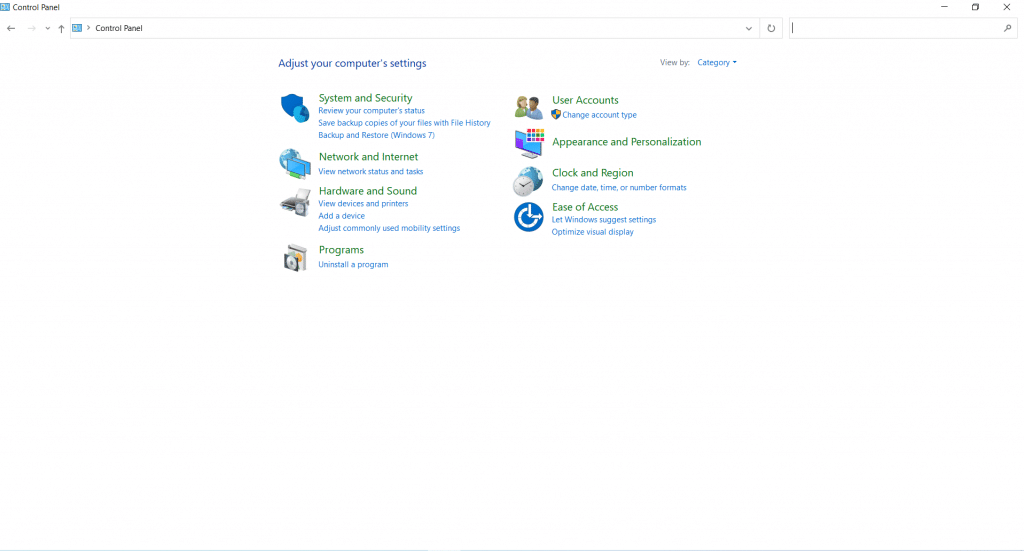The height and width of the screenshot is (551, 1024).
Task: Click the Appearance and Personalization monitor icon
Action: tap(529, 143)
